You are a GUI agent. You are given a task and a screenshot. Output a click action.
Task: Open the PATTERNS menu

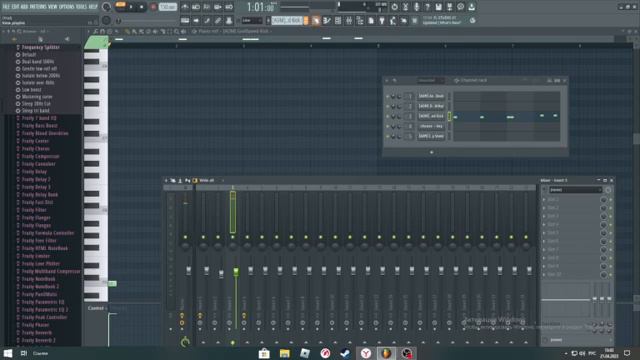pyautogui.click(x=38, y=7)
